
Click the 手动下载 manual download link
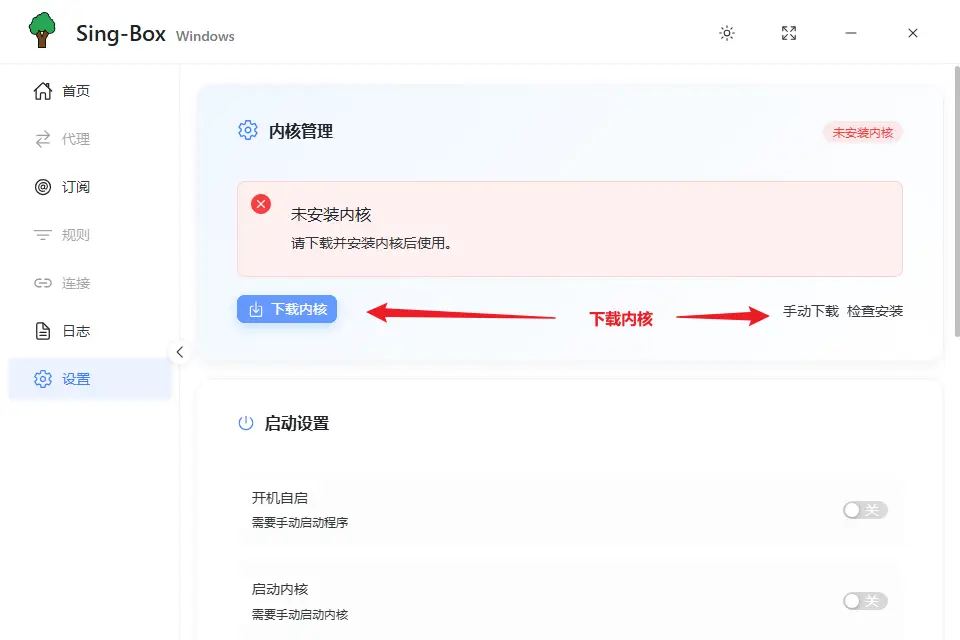pos(811,311)
